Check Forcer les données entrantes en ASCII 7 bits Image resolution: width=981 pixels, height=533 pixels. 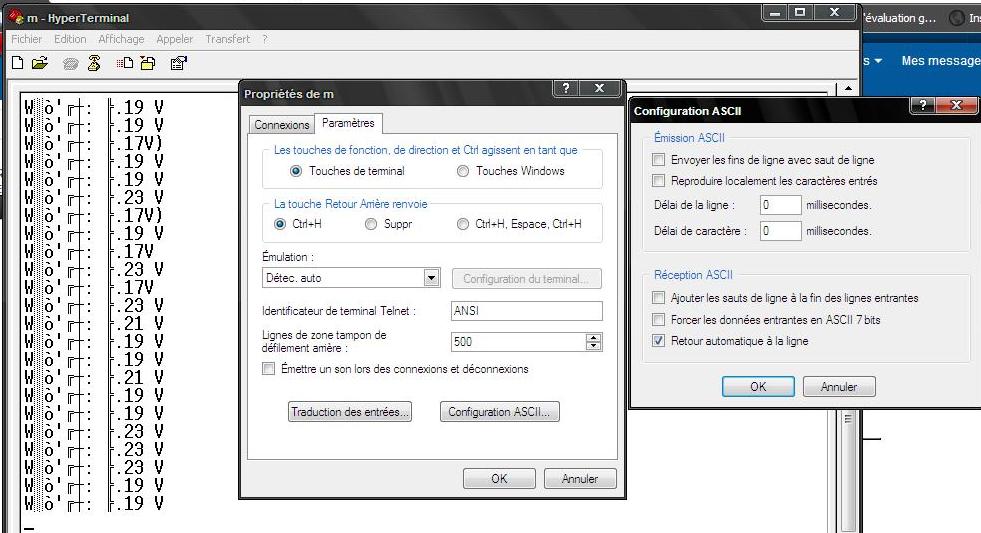point(658,319)
